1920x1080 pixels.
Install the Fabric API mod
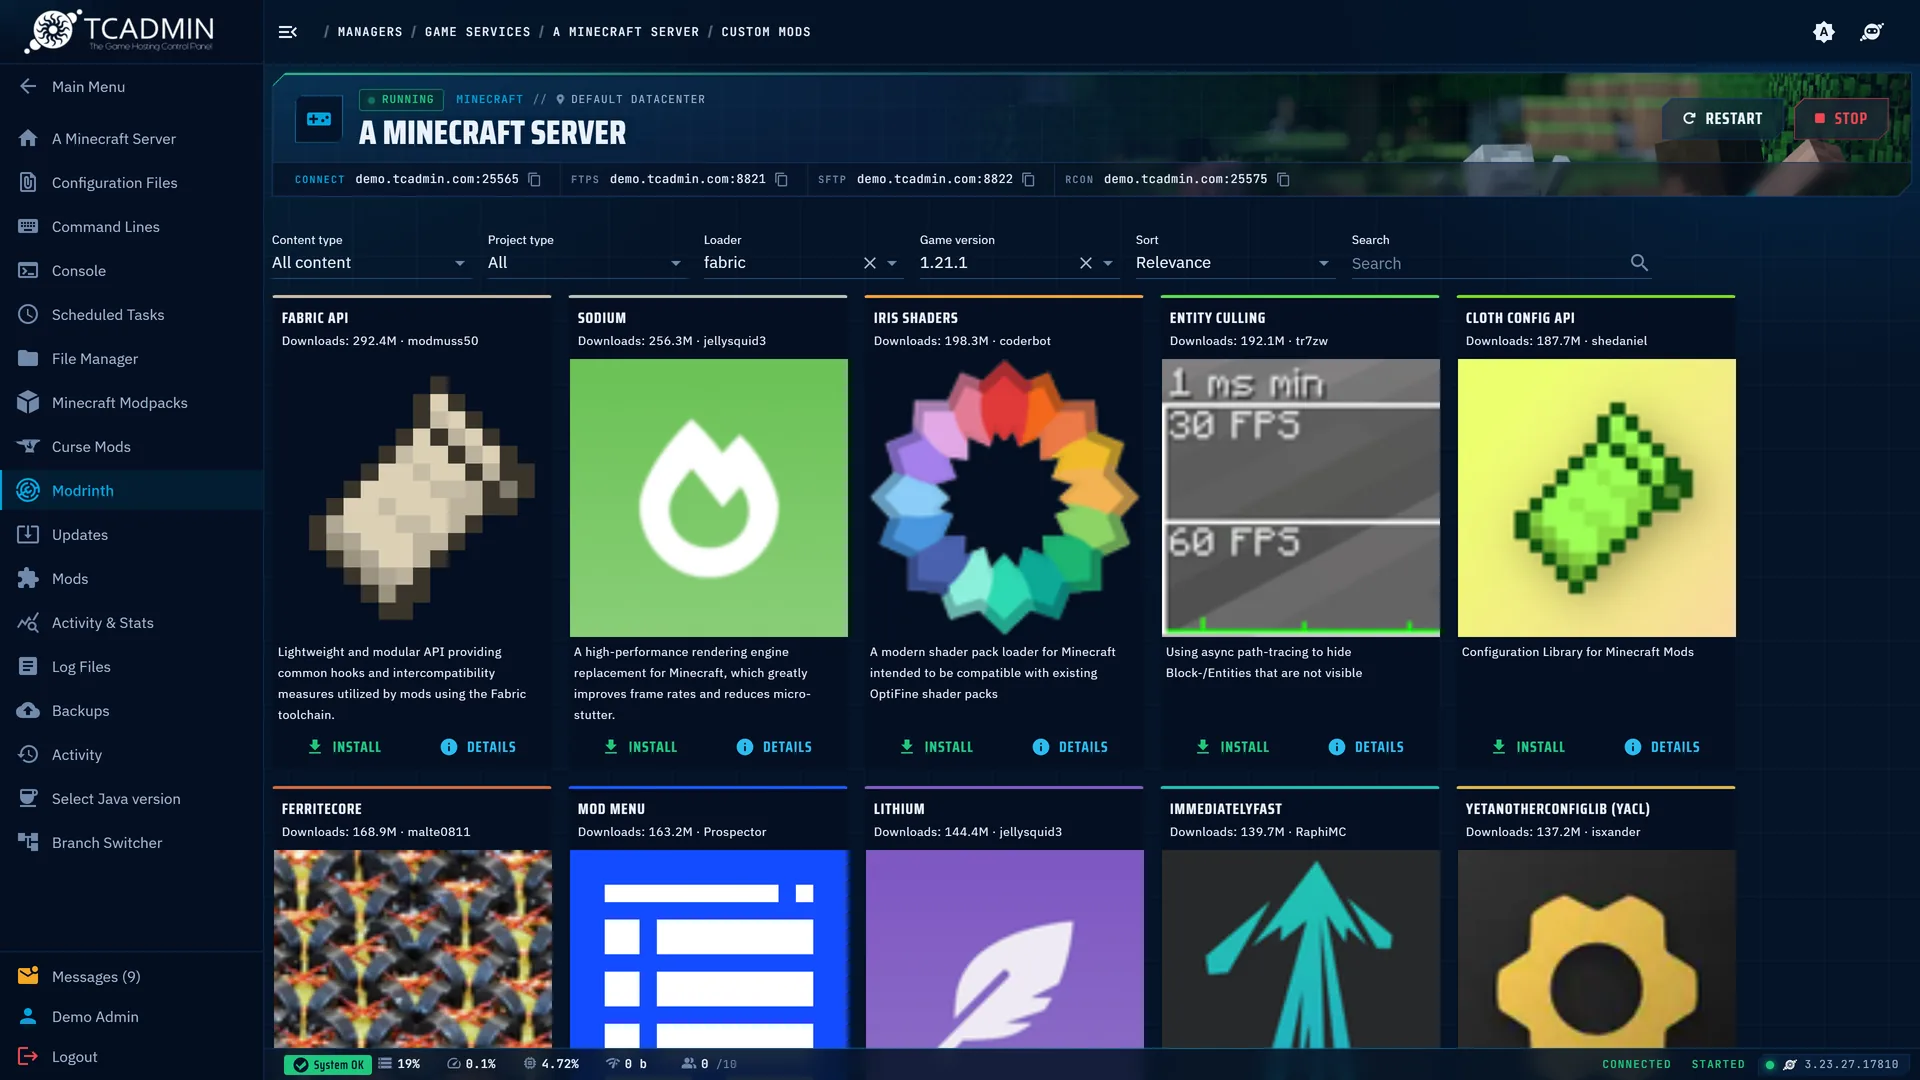[345, 747]
